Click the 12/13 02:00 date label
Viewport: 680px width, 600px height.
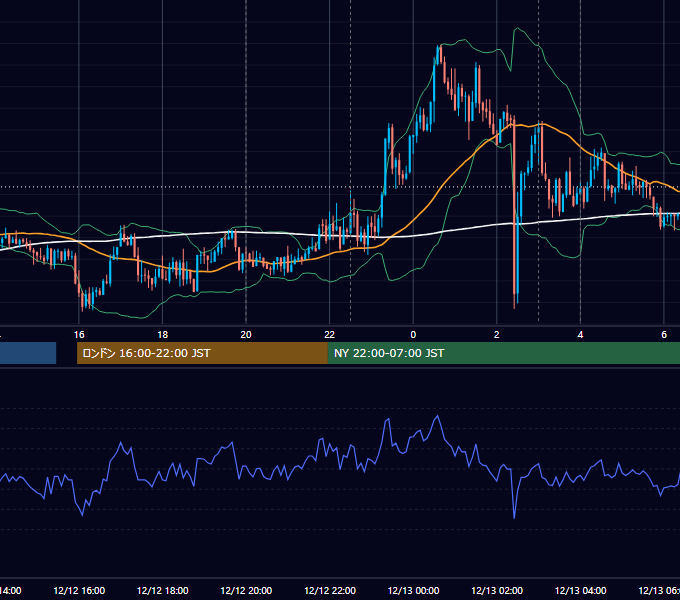[497, 590]
